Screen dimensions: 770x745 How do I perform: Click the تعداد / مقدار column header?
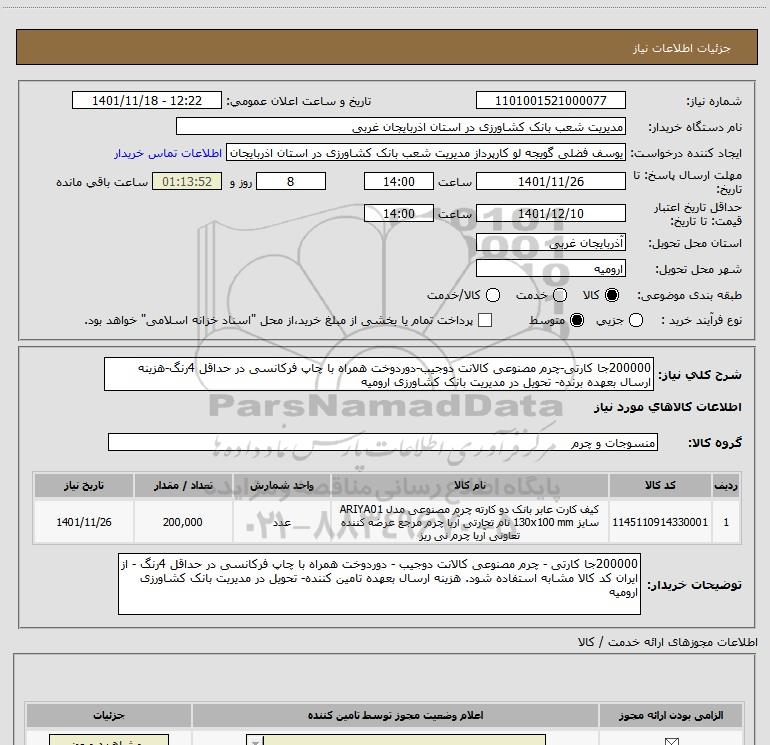[x=183, y=486]
